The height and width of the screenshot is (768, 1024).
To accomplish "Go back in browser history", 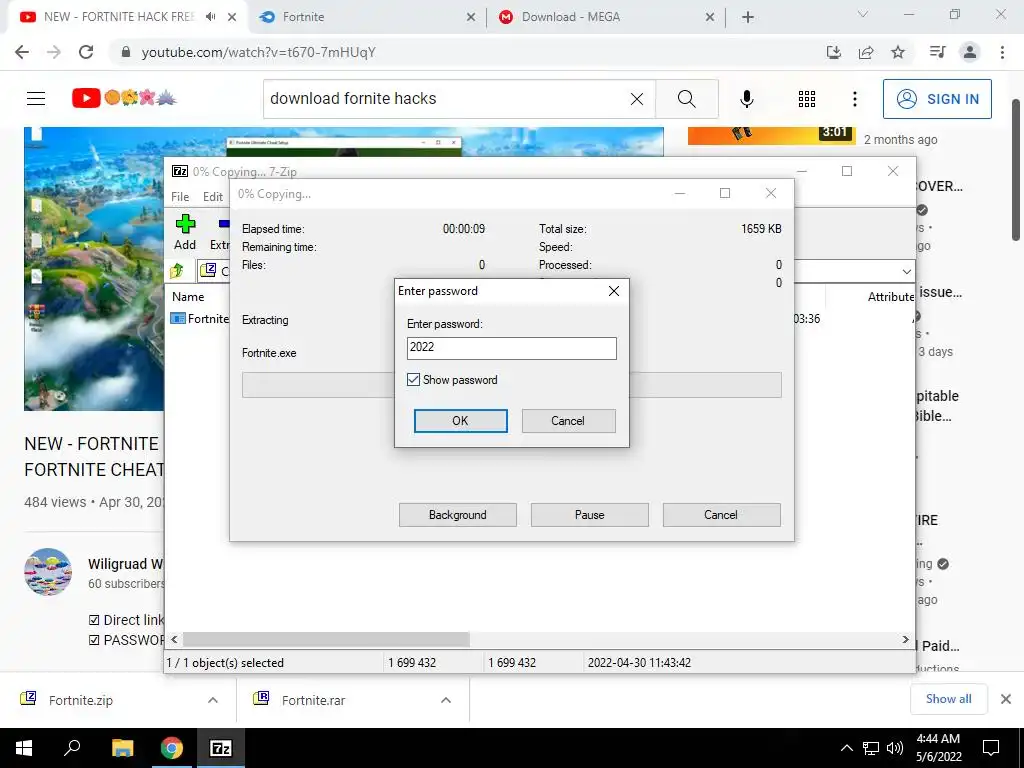I will (22, 52).
